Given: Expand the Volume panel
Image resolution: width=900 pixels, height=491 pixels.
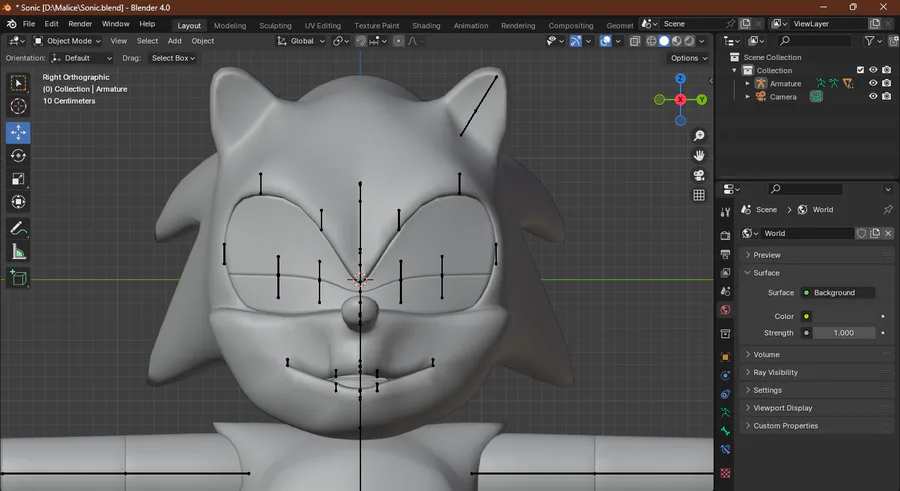Looking at the screenshot, I should [x=817, y=354].
